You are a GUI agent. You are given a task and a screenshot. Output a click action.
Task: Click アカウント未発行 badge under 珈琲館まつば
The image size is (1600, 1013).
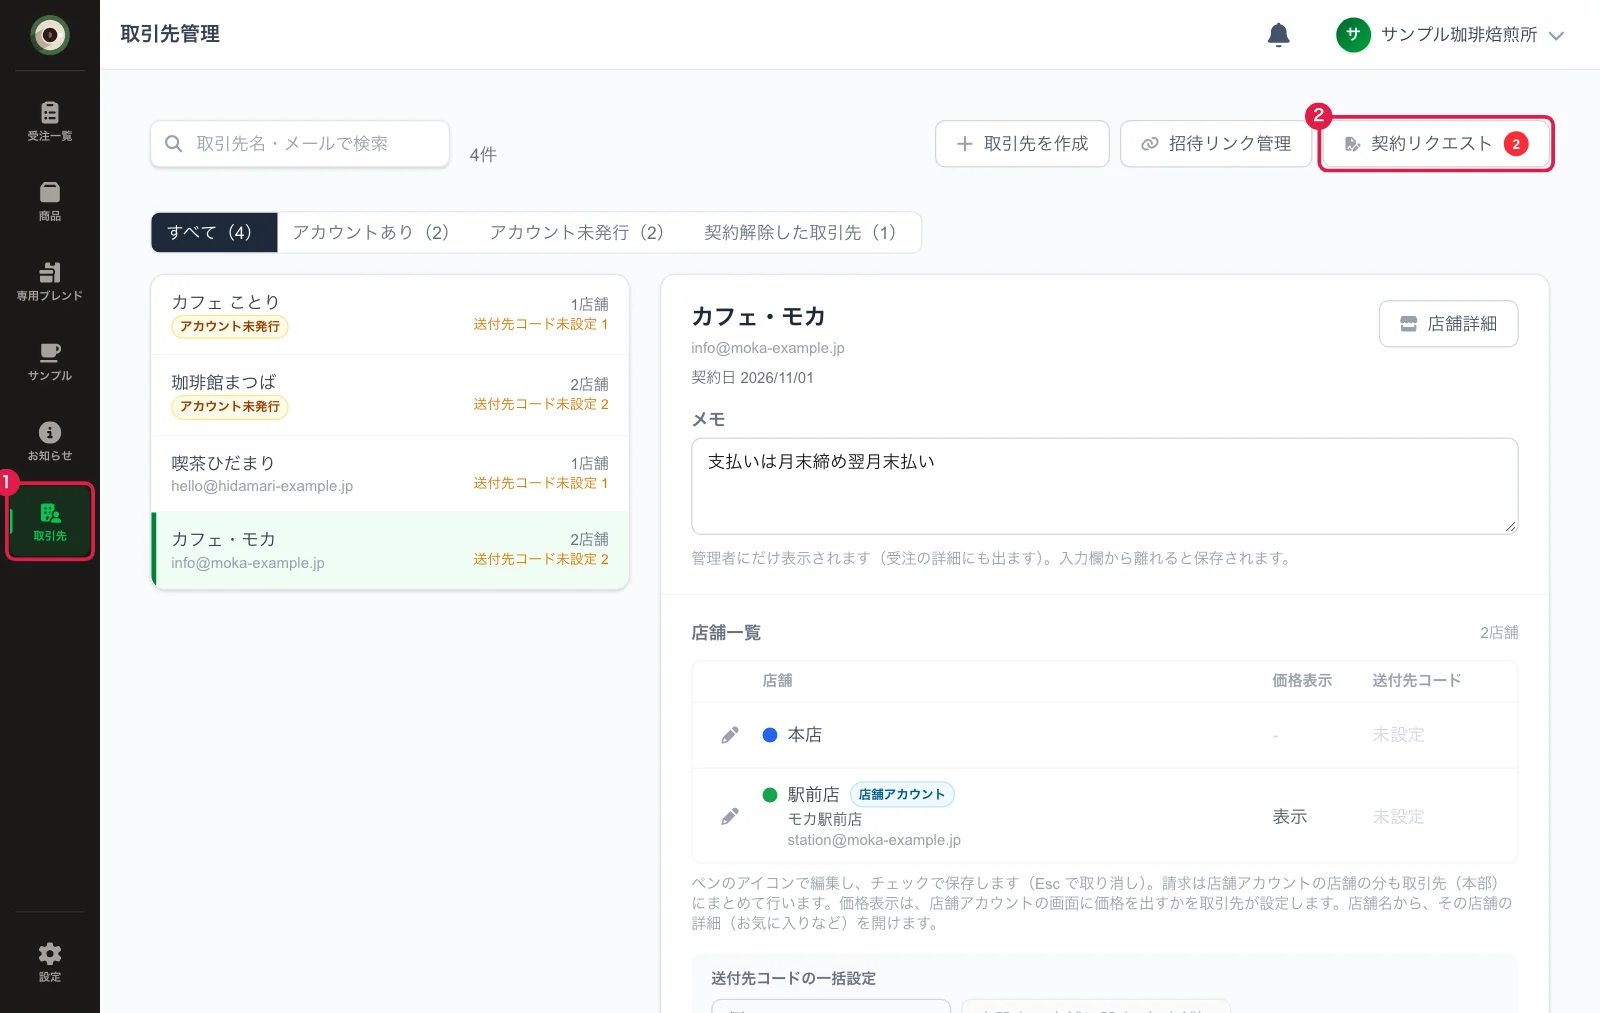tap(230, 407)
